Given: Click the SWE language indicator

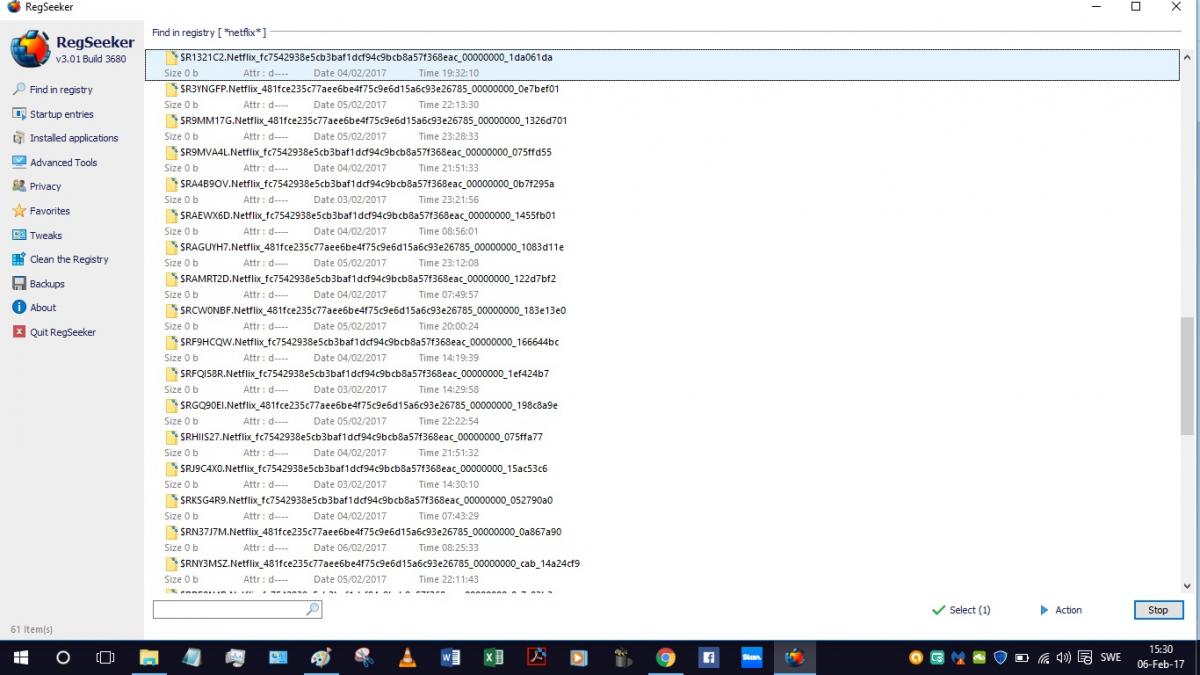Looking at the screenshot, I should (x=1110, y=658).
